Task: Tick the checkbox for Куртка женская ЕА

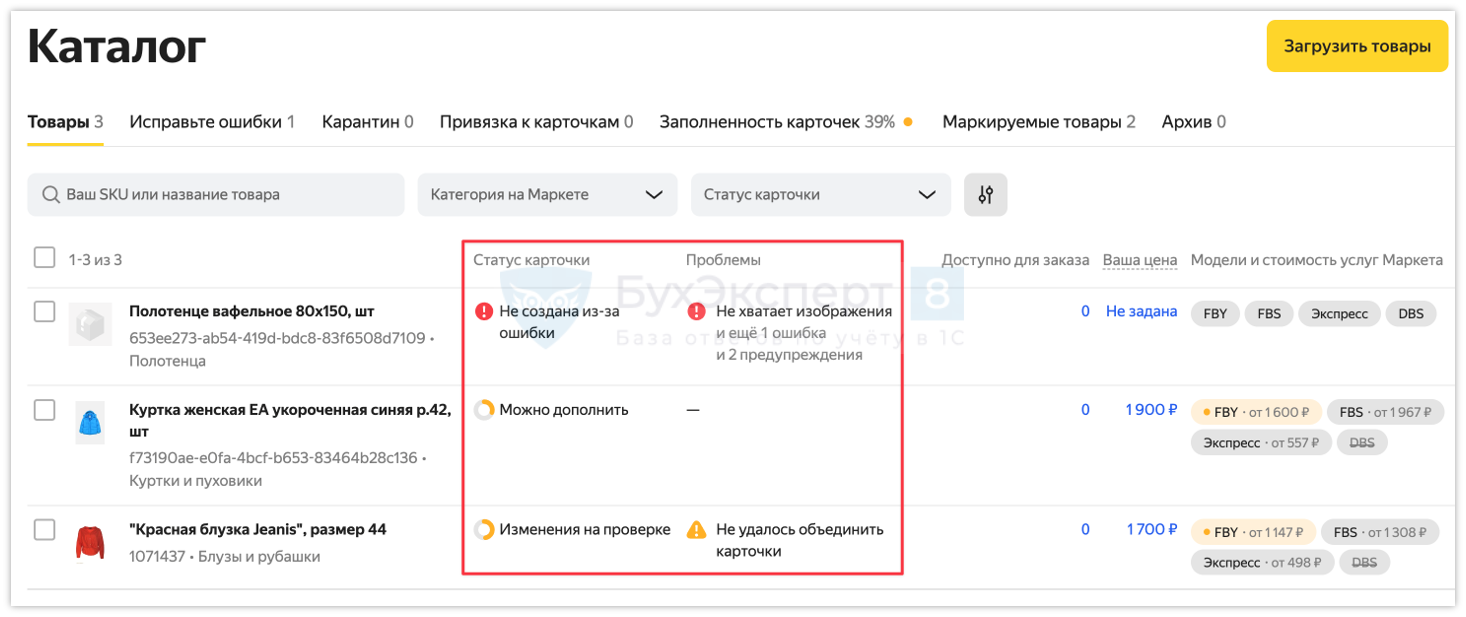Action: tap(44, 409)
